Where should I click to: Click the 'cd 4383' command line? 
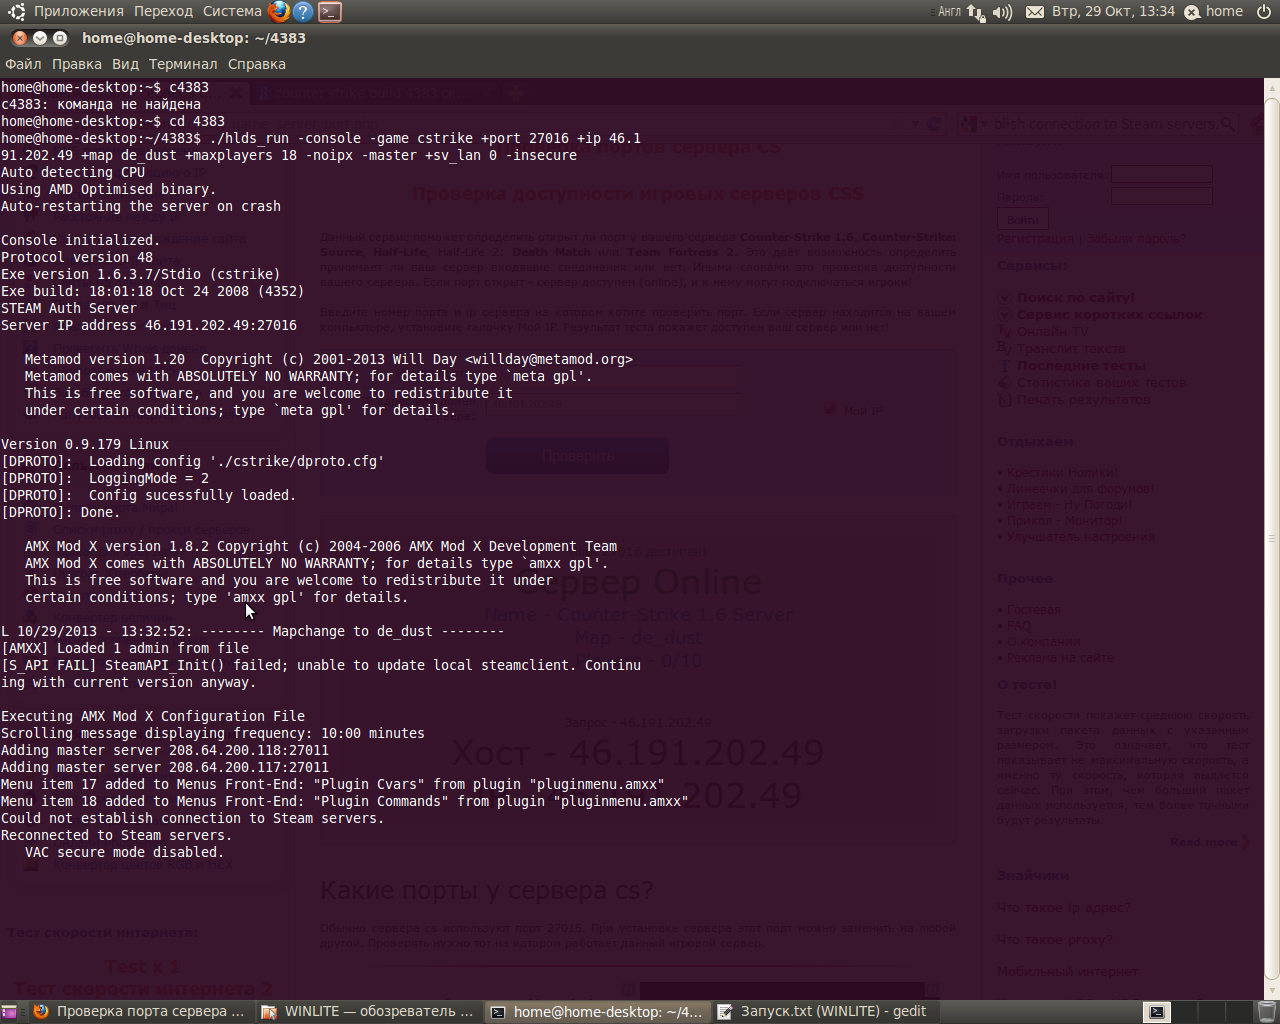point(113,121)
